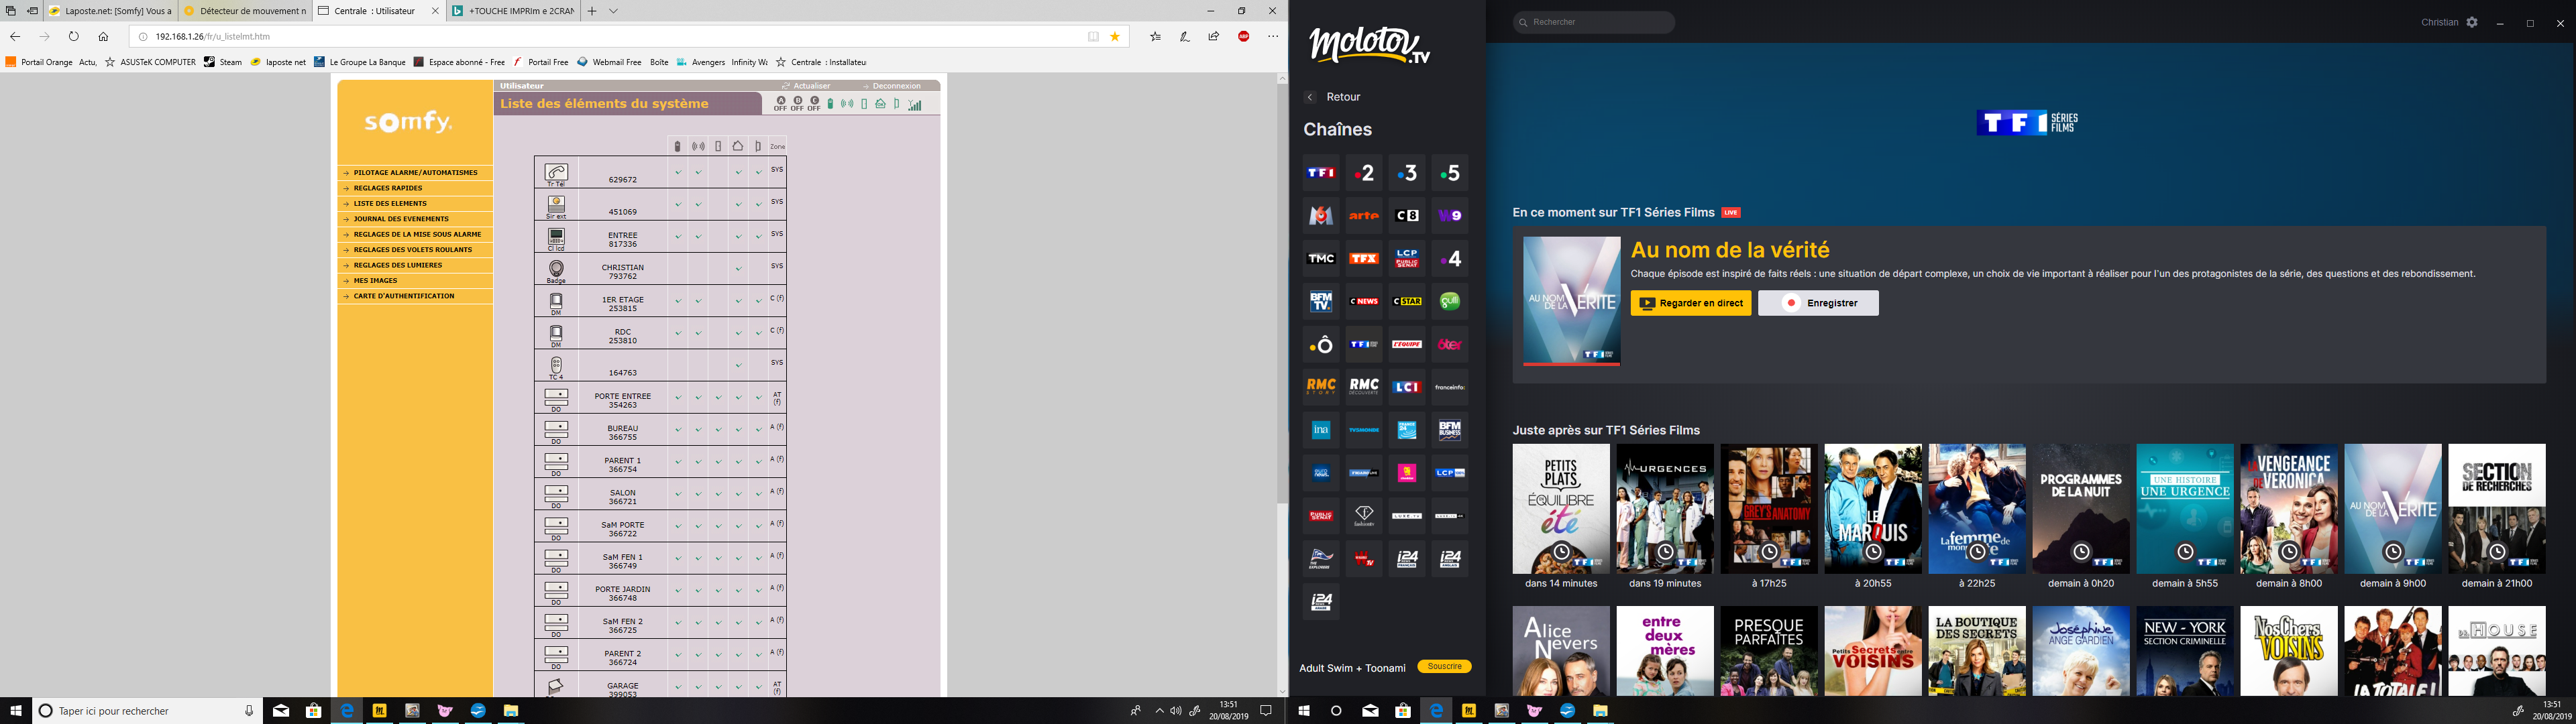Screen dimensions: 2576x724
Task: Click Souscrire button for Adult Swim + Toonami
Action: tap(1444, 666)
